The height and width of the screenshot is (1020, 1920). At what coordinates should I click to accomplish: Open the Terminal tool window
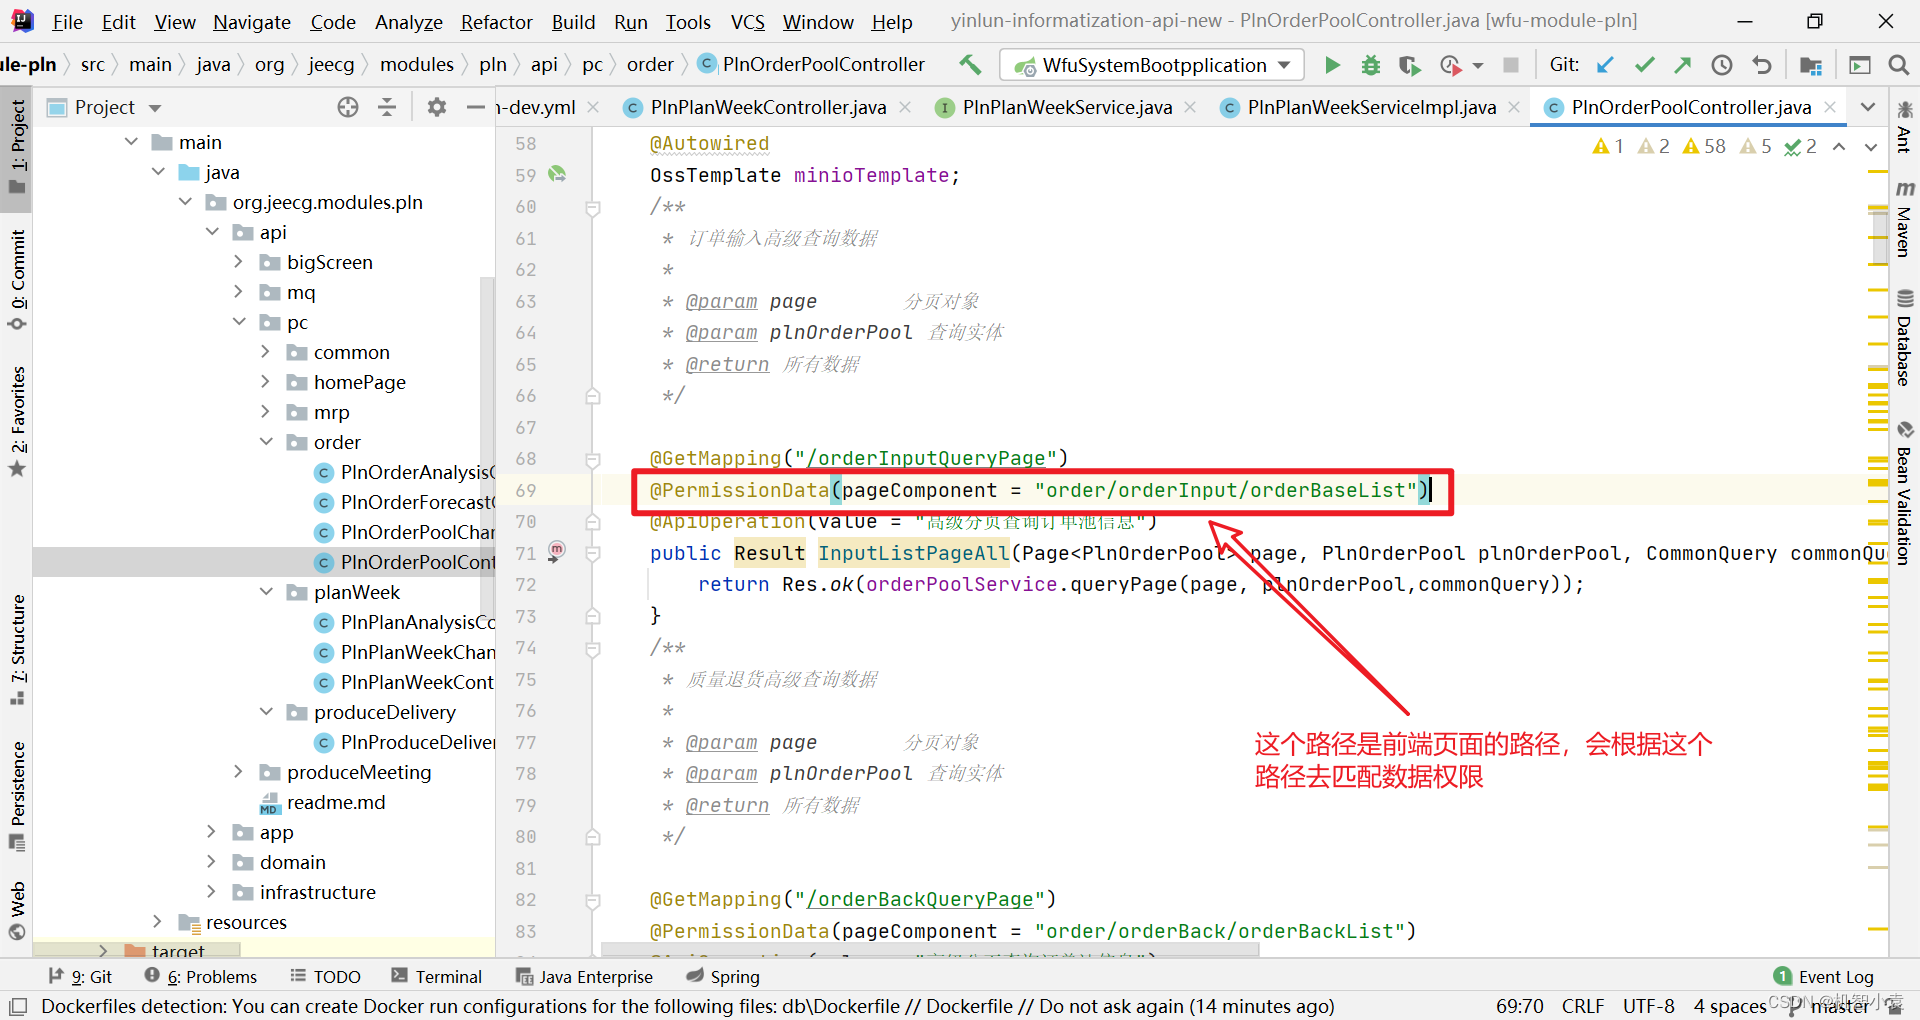point(437,977)
